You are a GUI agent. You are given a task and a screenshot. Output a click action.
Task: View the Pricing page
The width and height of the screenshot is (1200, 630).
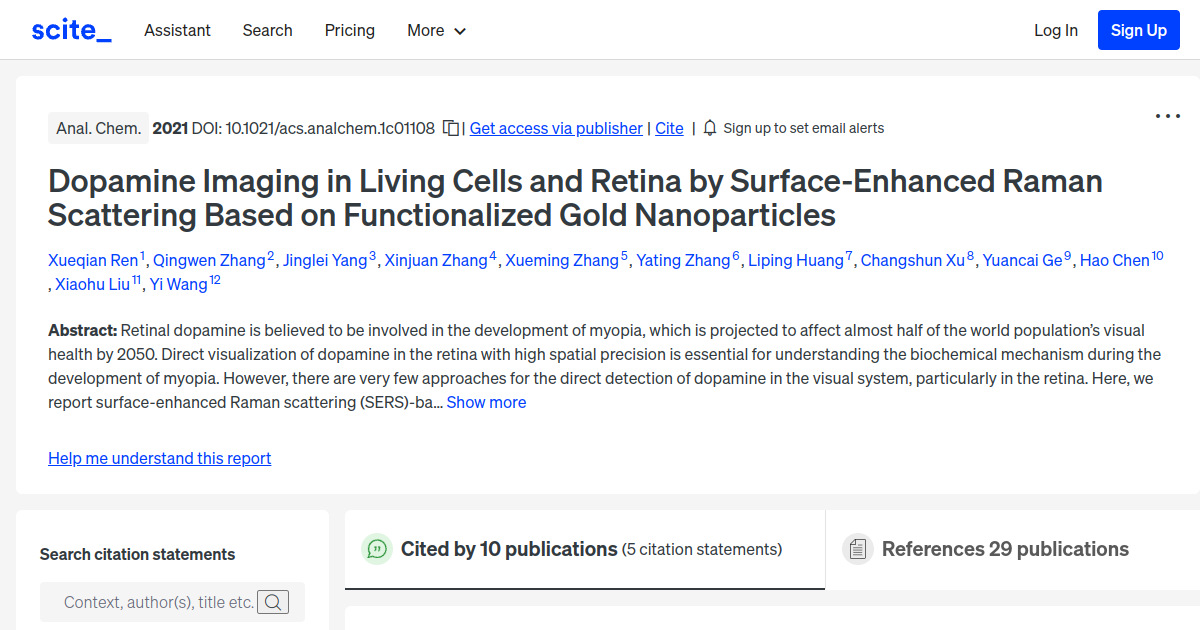[x=349, y=31]
